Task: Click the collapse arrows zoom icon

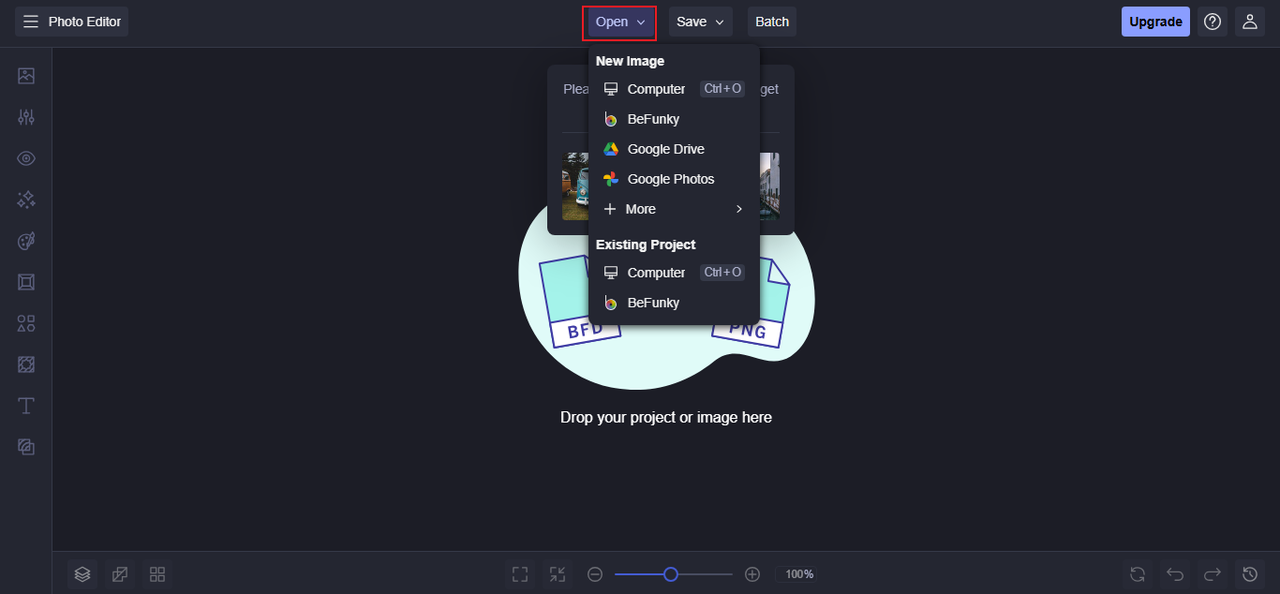Action: pyautogui.click(x=557, y=574)
